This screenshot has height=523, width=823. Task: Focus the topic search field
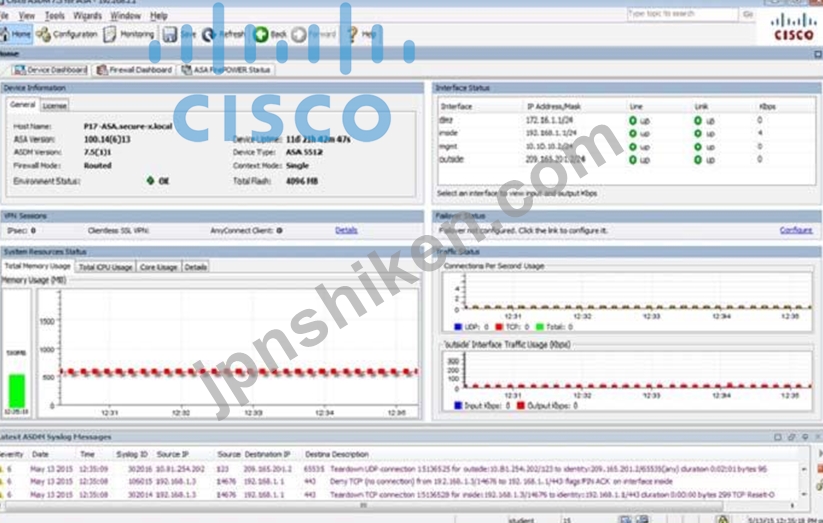[x=682, y=14]
